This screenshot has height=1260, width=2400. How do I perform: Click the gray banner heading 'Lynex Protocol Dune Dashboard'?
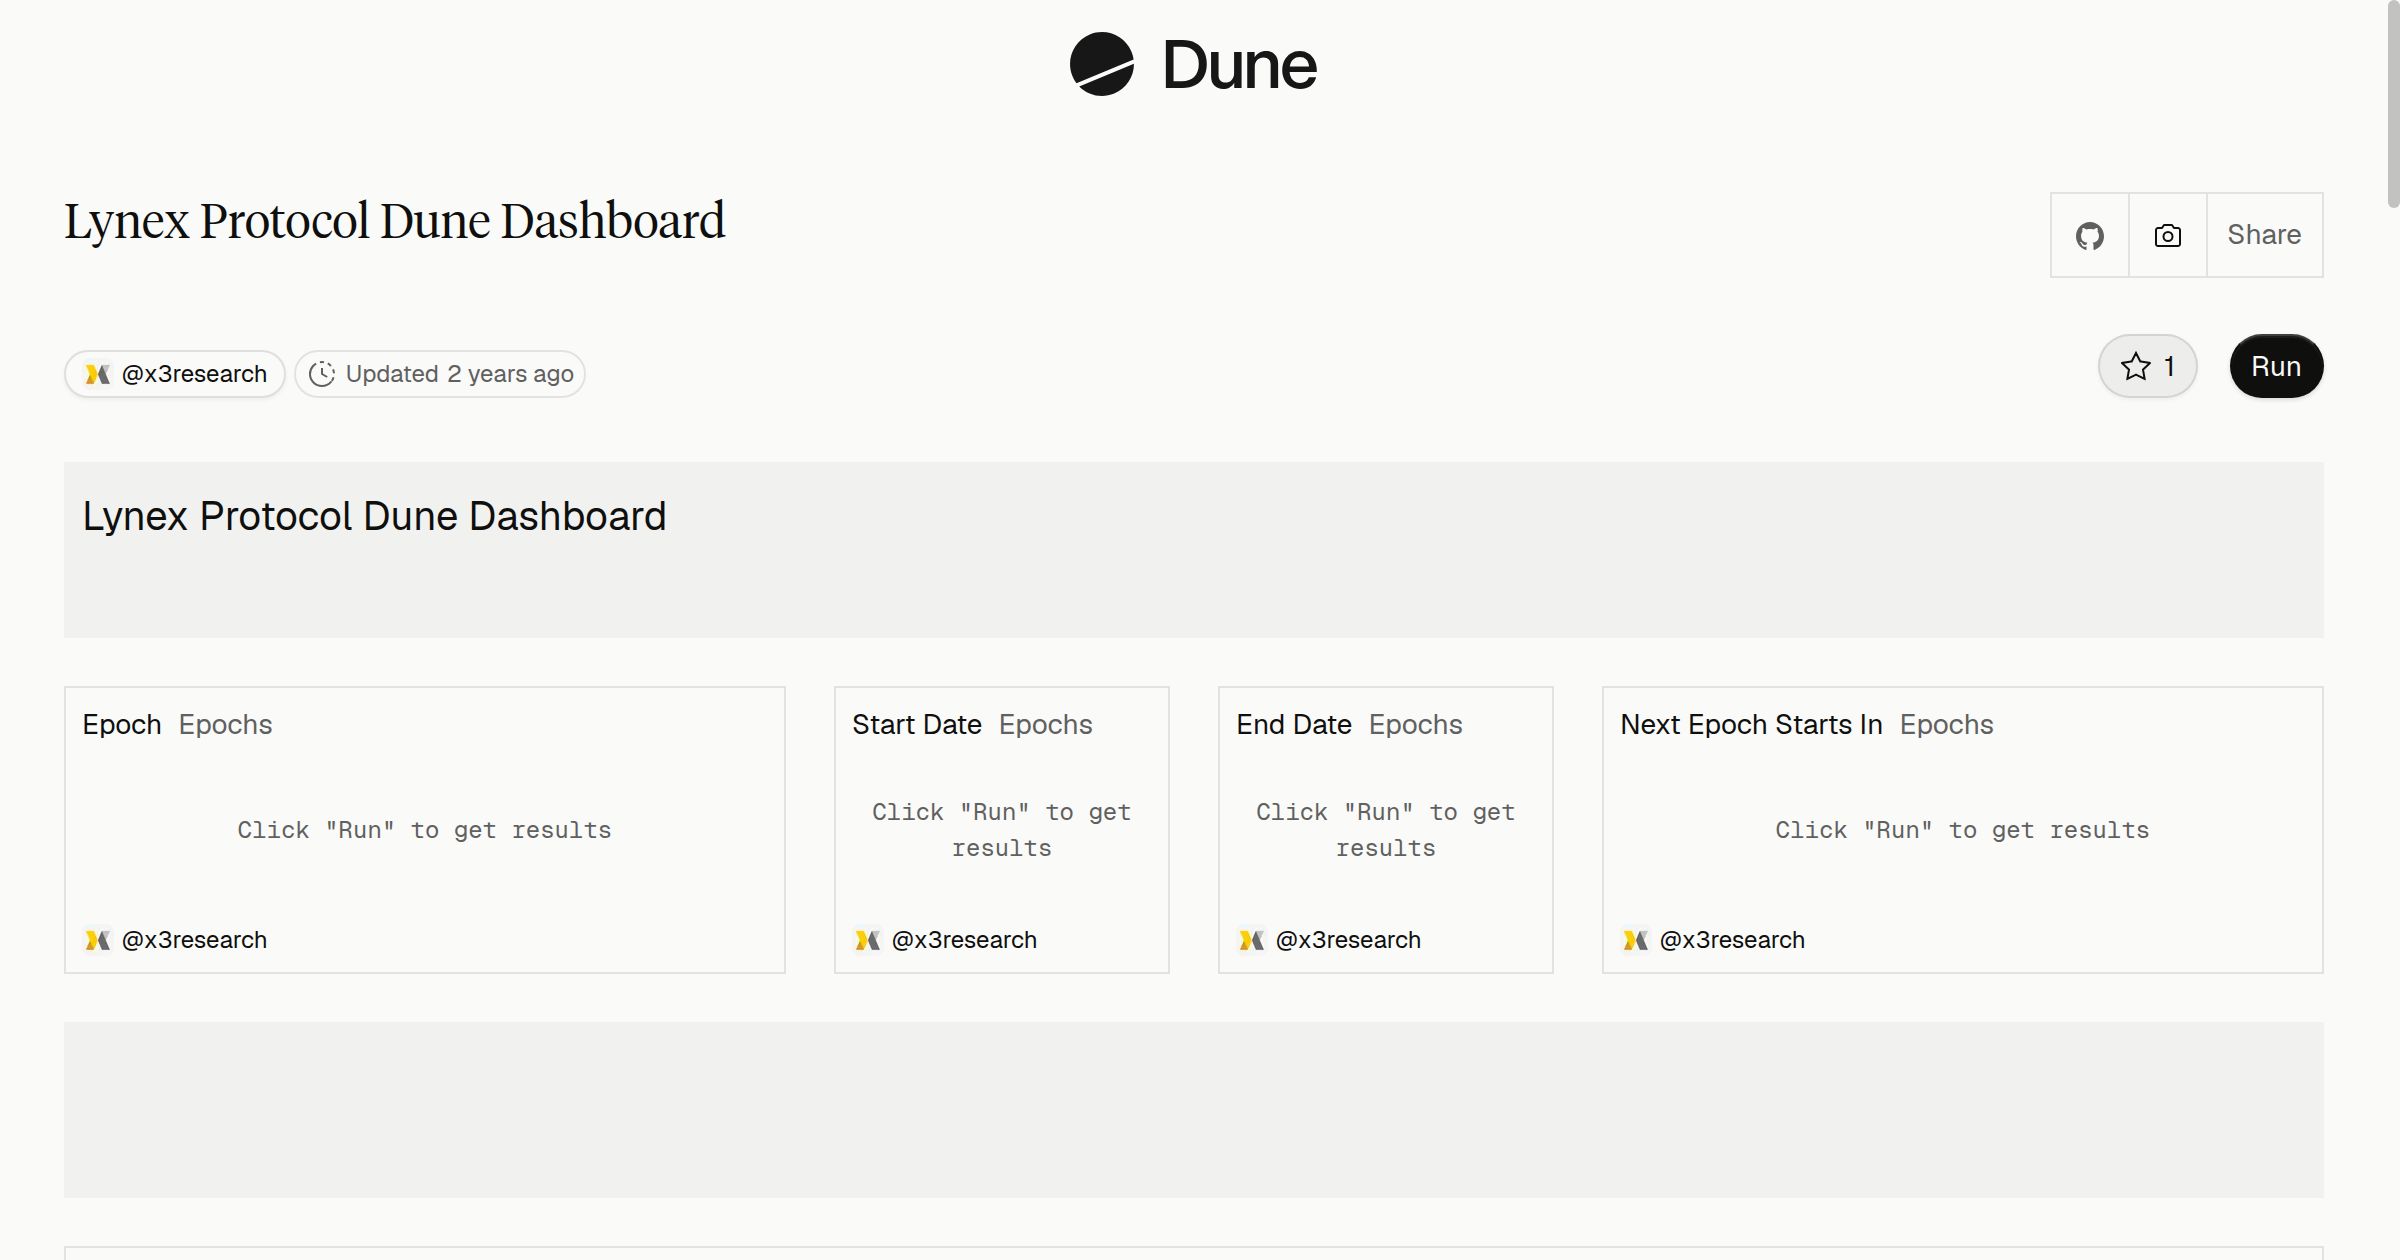(x=374, y=516)
